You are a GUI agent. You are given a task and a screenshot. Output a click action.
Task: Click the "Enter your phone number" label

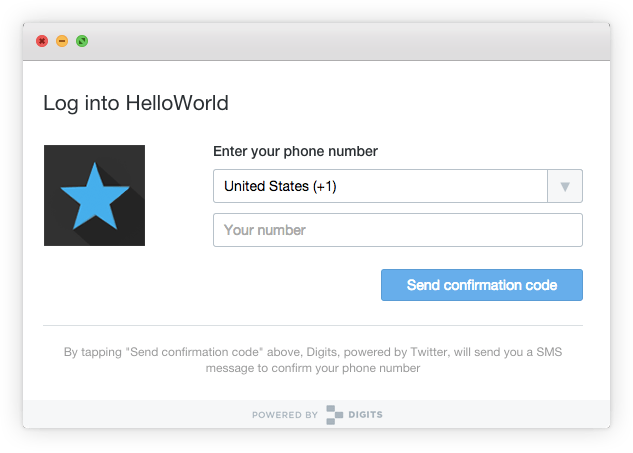295,152
